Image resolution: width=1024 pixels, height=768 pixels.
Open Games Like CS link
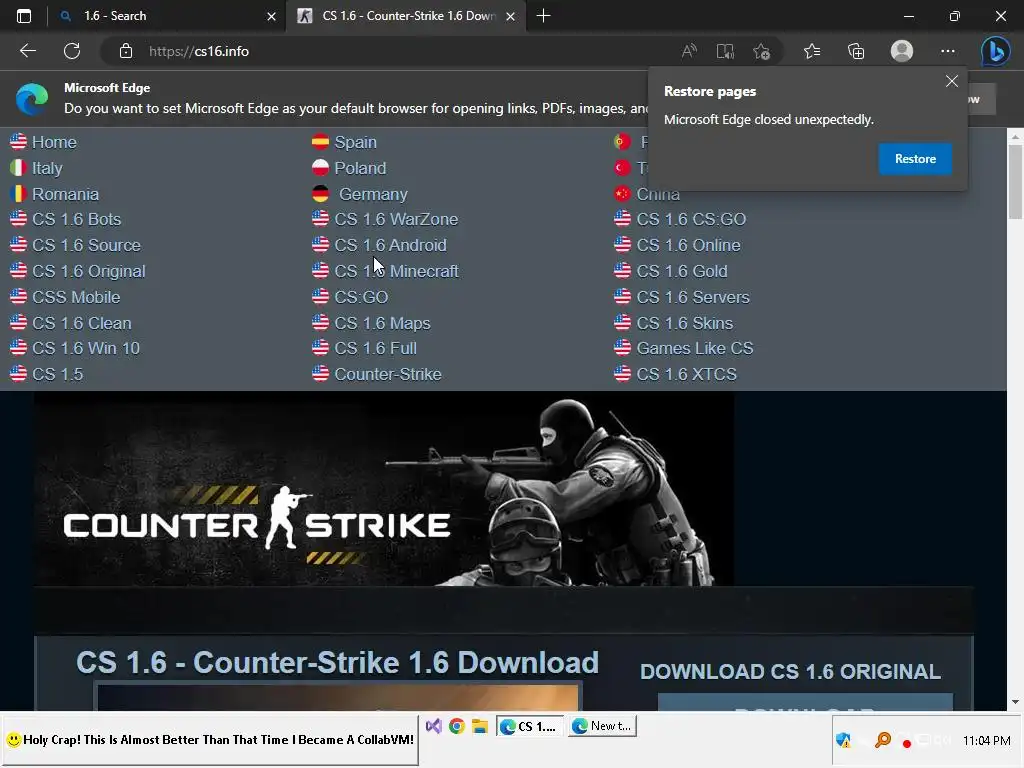coord(695,348)
